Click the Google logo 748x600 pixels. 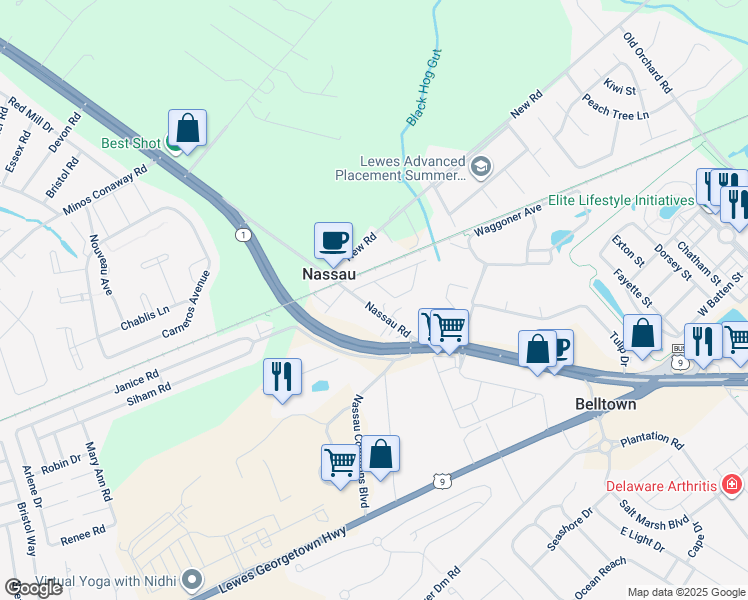click(x=33, y=588)
